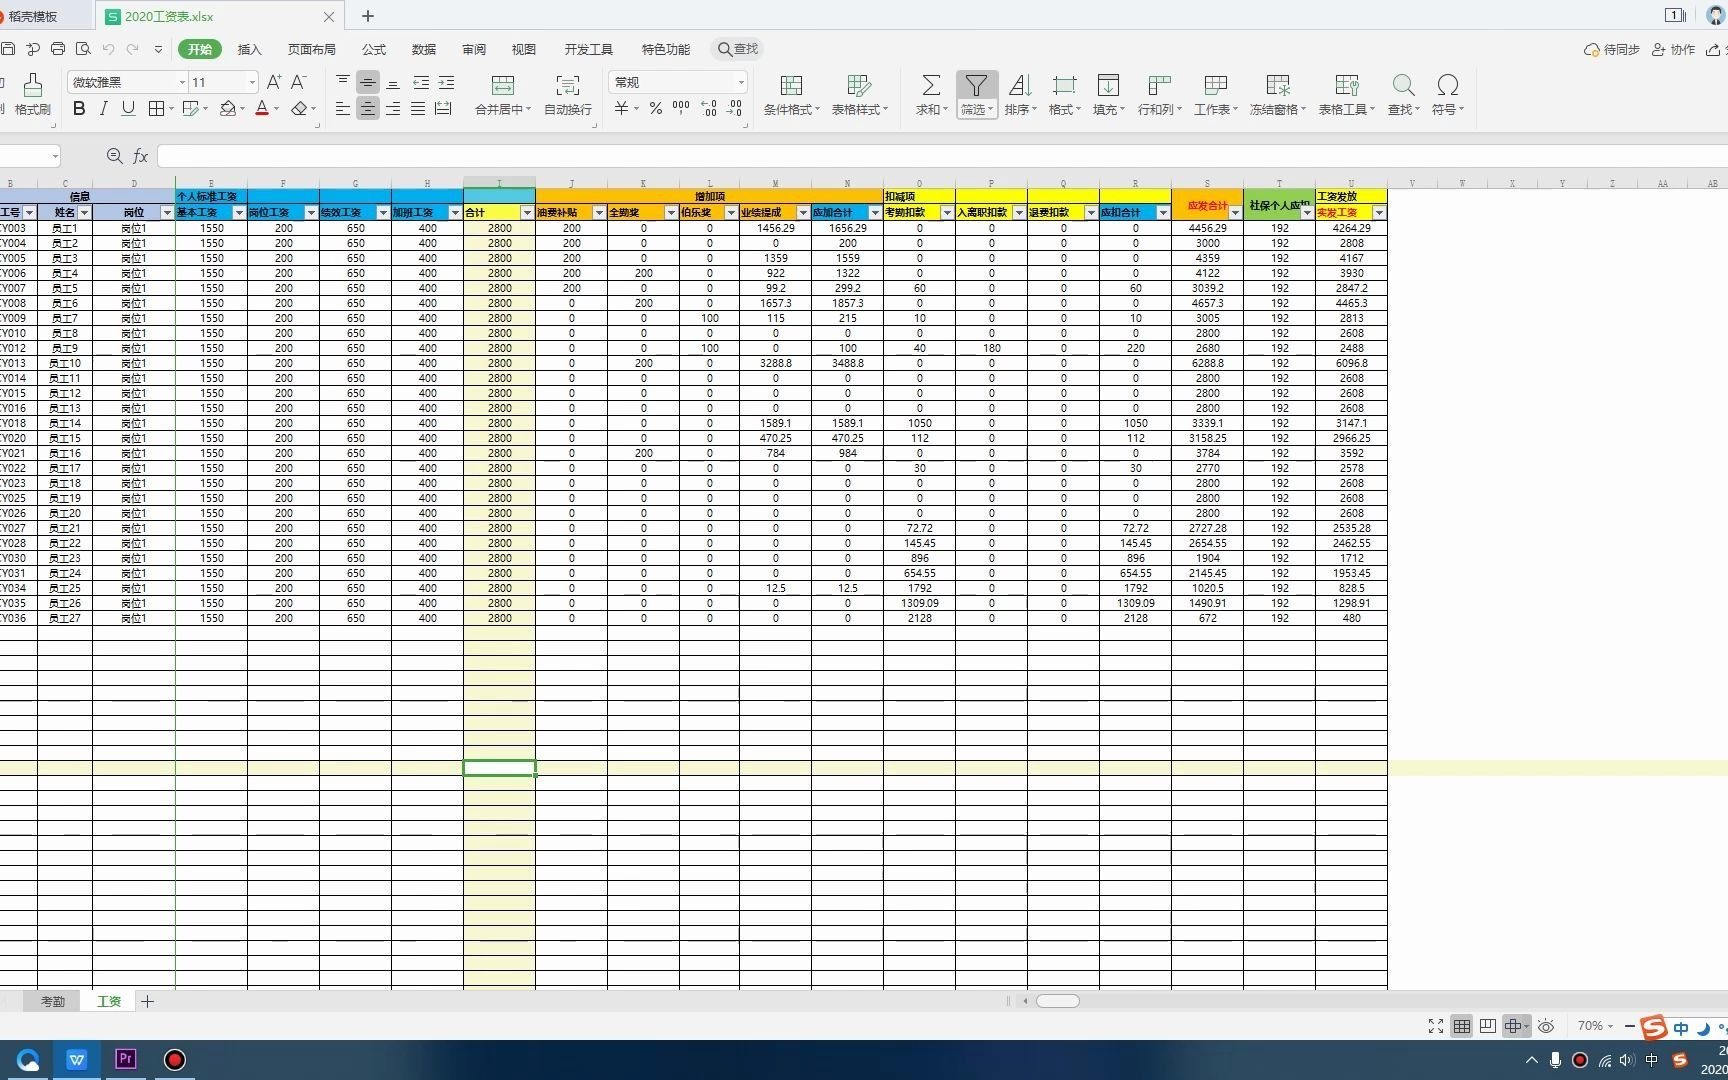Decrease font size with the A- icon
This screenshot has width=1728, height=1080.
click(x=298, y=82)
